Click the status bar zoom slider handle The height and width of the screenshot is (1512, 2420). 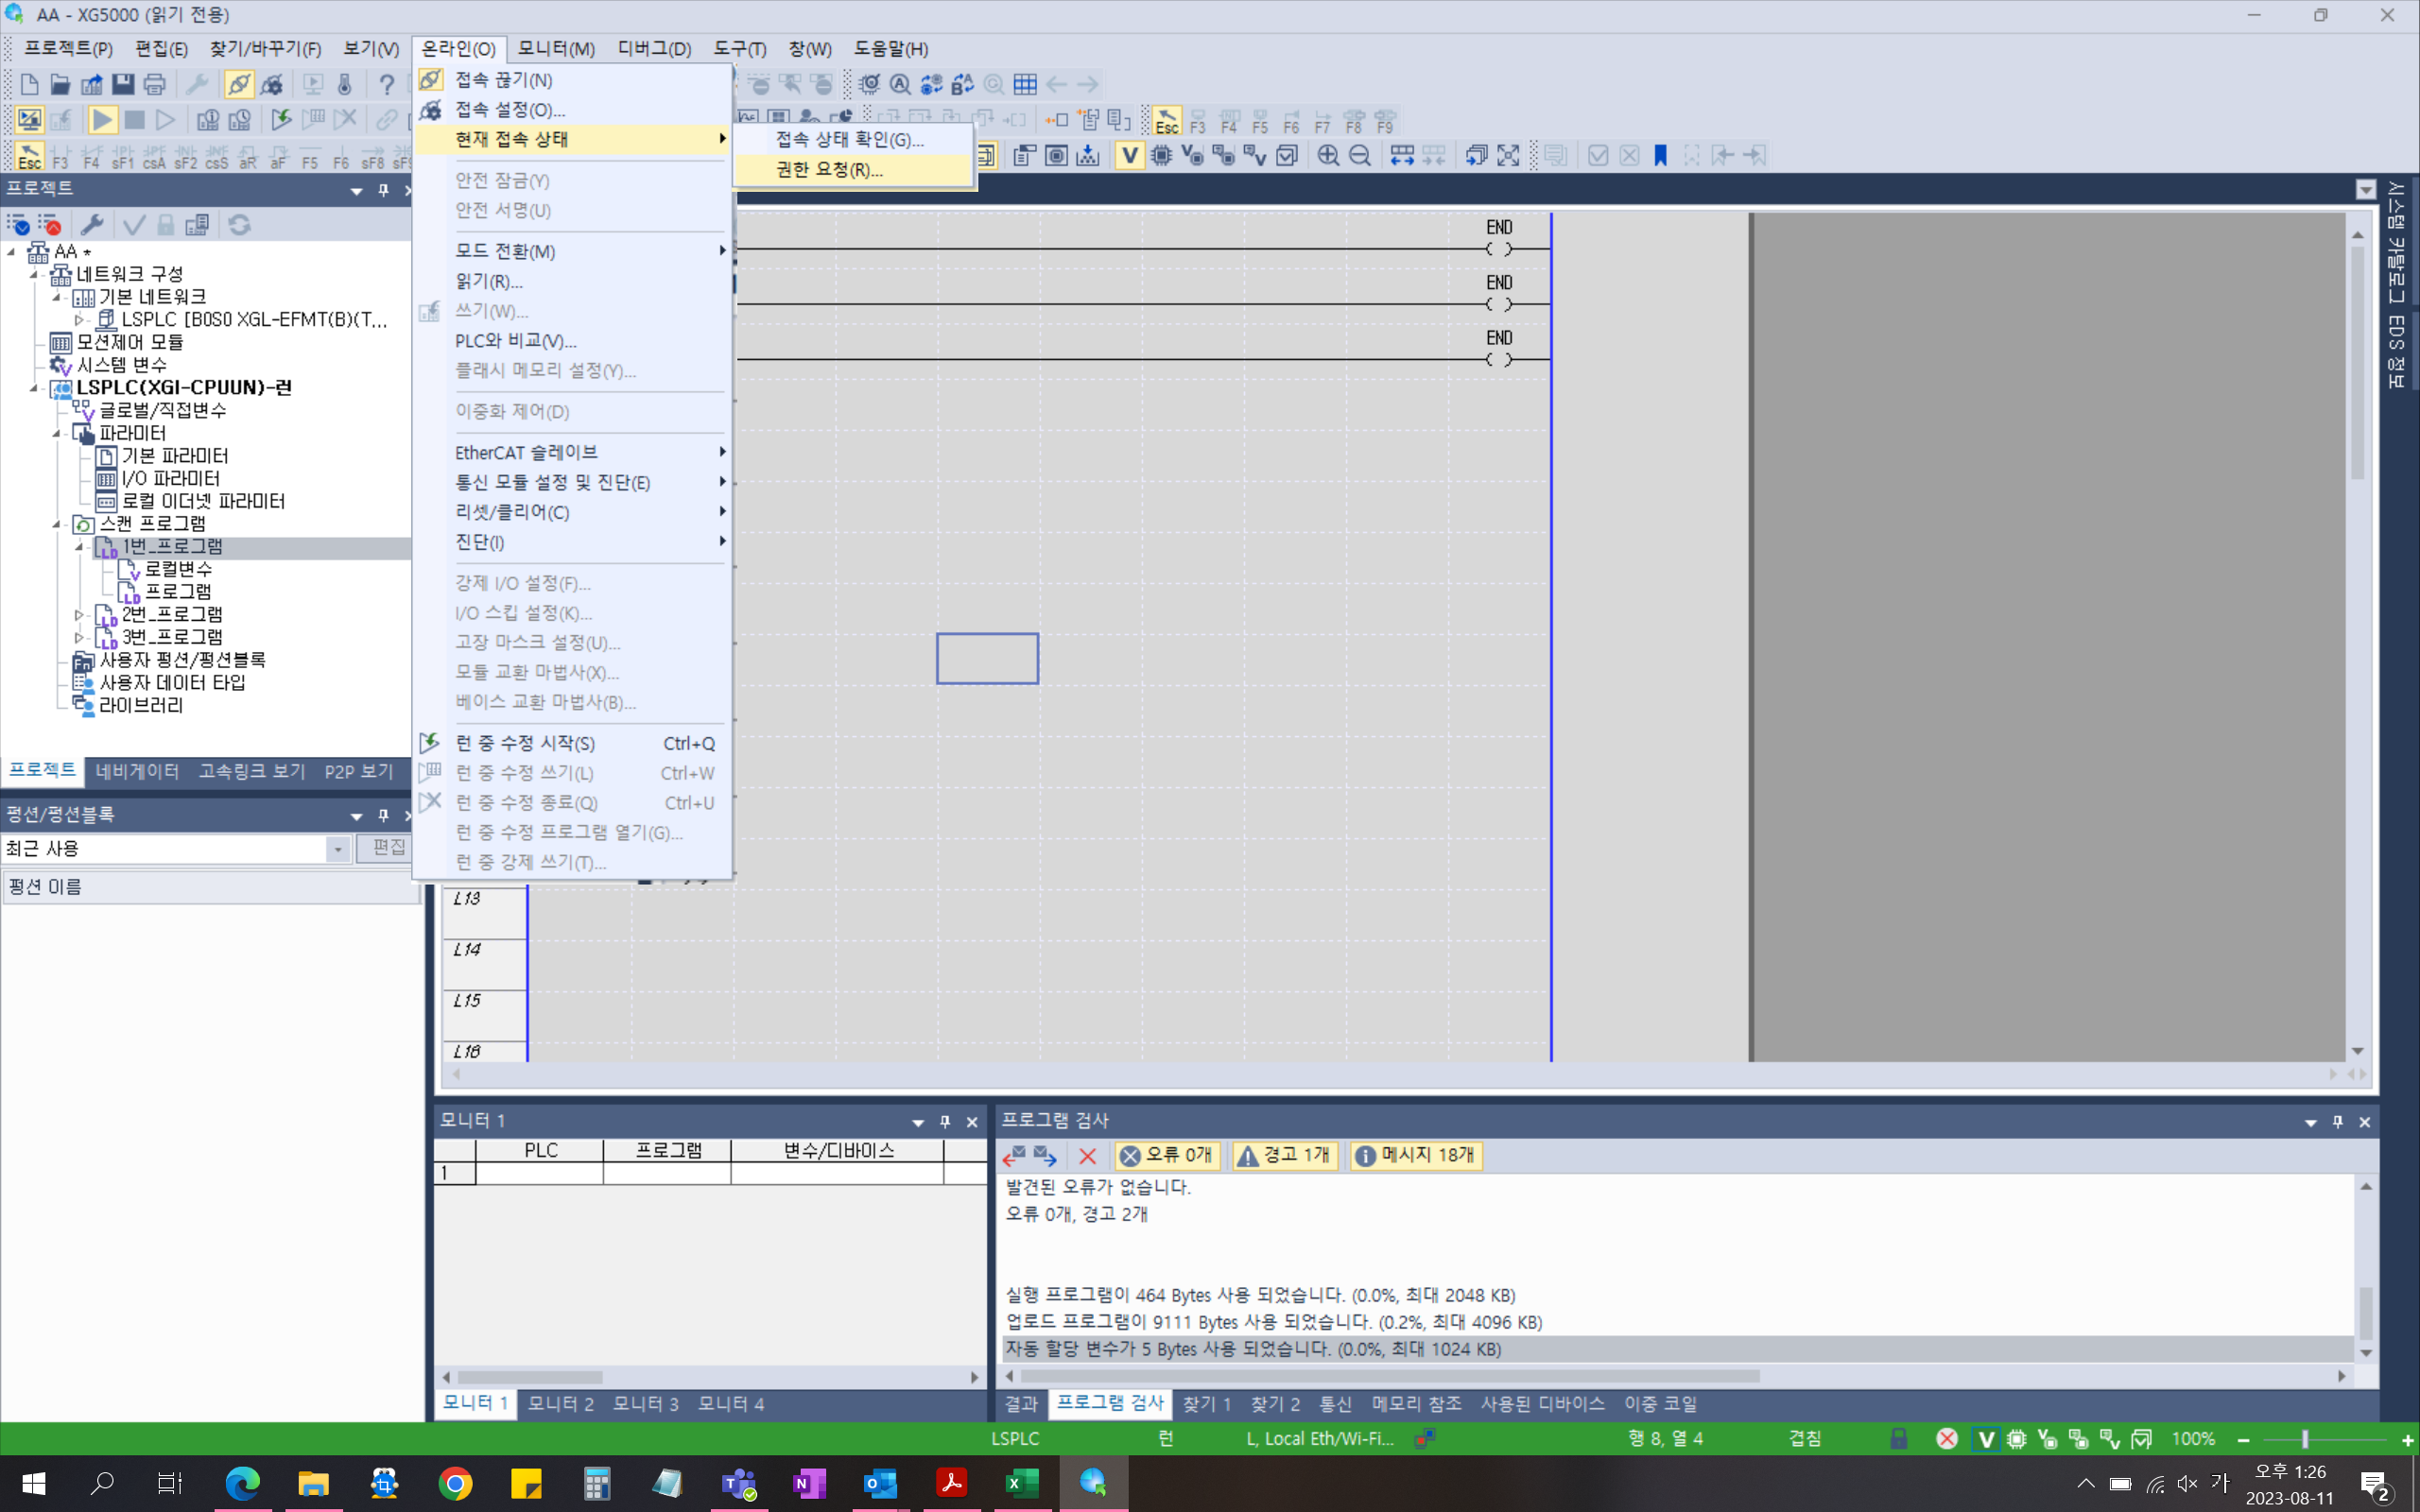coord(2304,1439)
